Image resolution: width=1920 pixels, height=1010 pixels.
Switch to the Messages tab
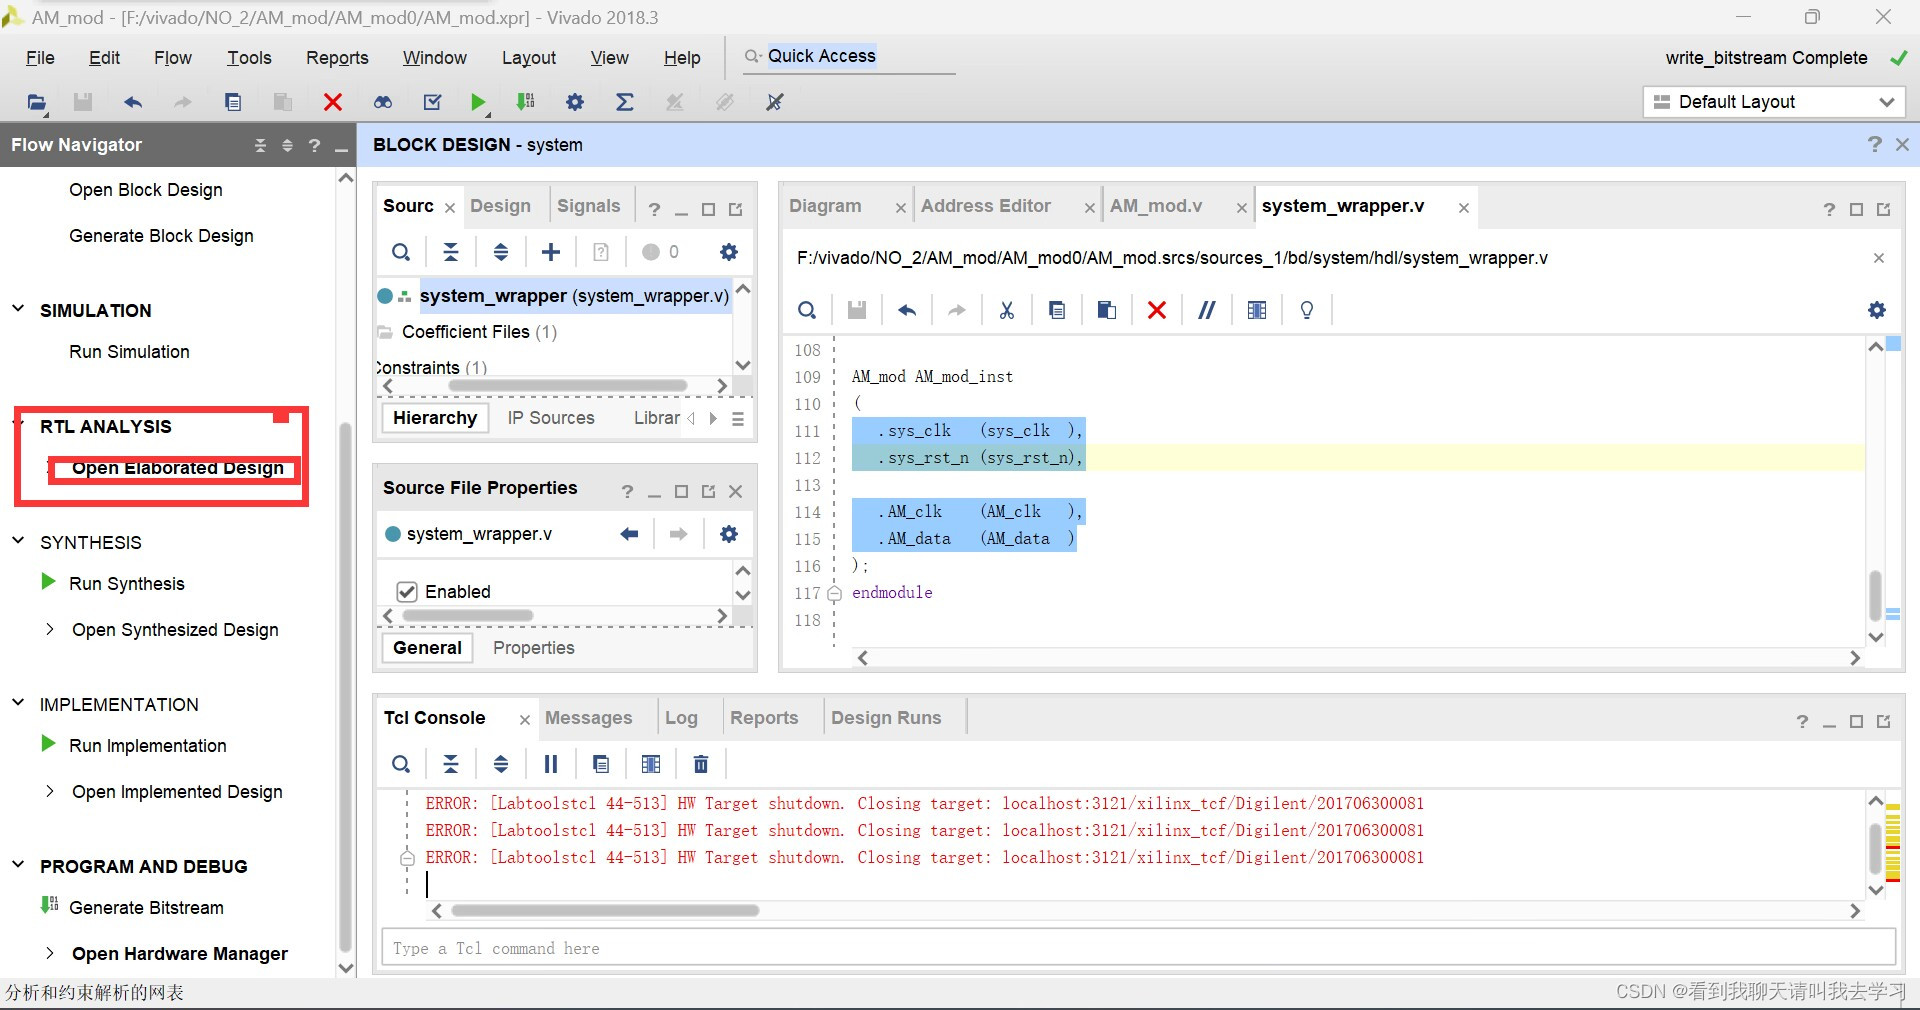point(589,718)
